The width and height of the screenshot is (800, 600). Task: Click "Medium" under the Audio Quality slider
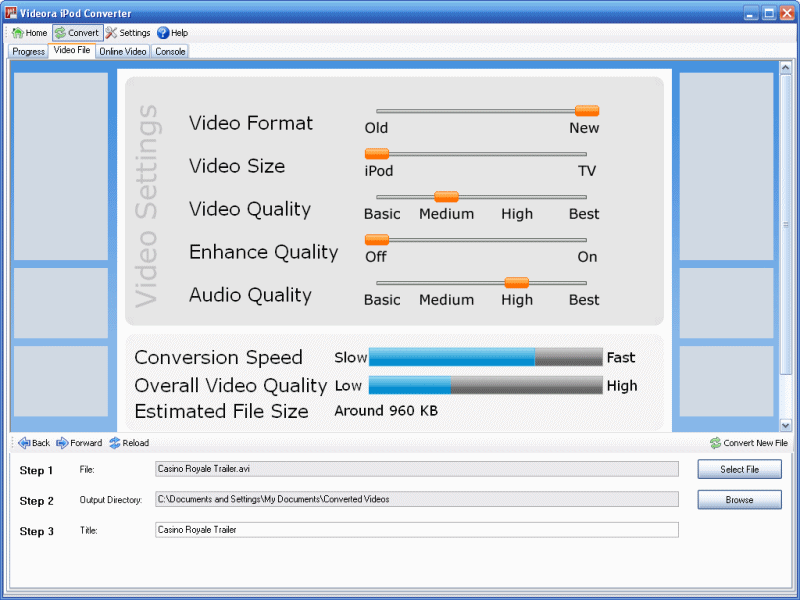click(x=446, y=299)
